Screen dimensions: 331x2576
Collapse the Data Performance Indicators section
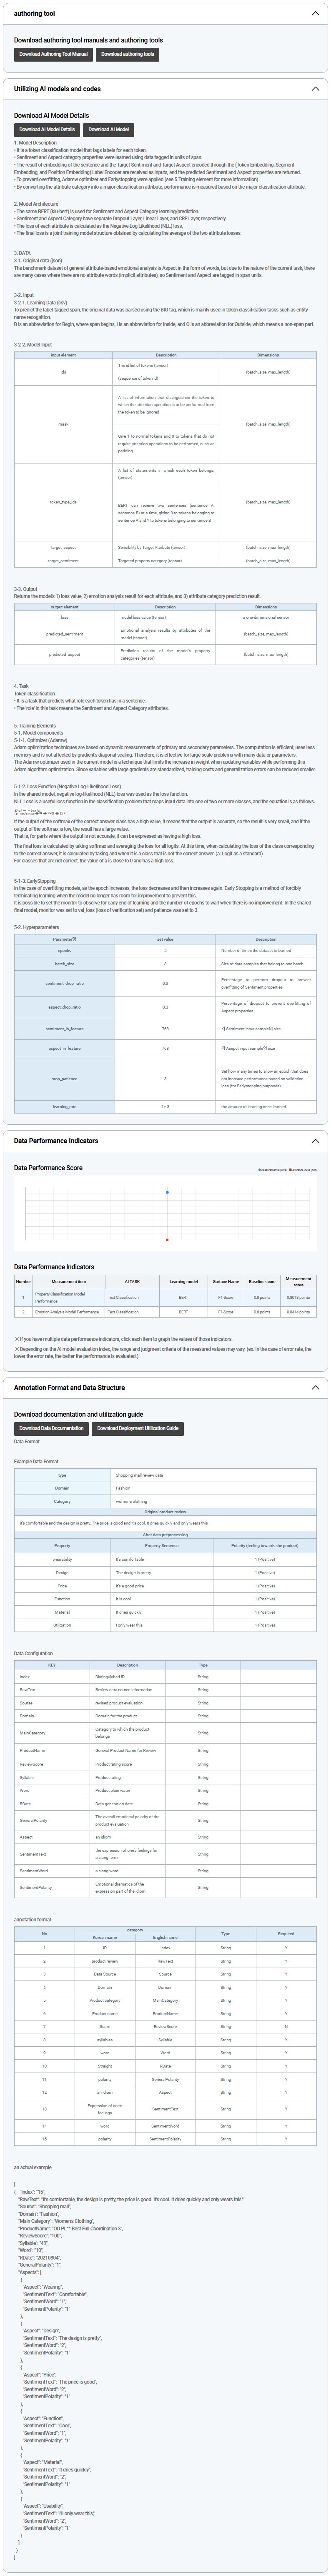coord(315,1141)
